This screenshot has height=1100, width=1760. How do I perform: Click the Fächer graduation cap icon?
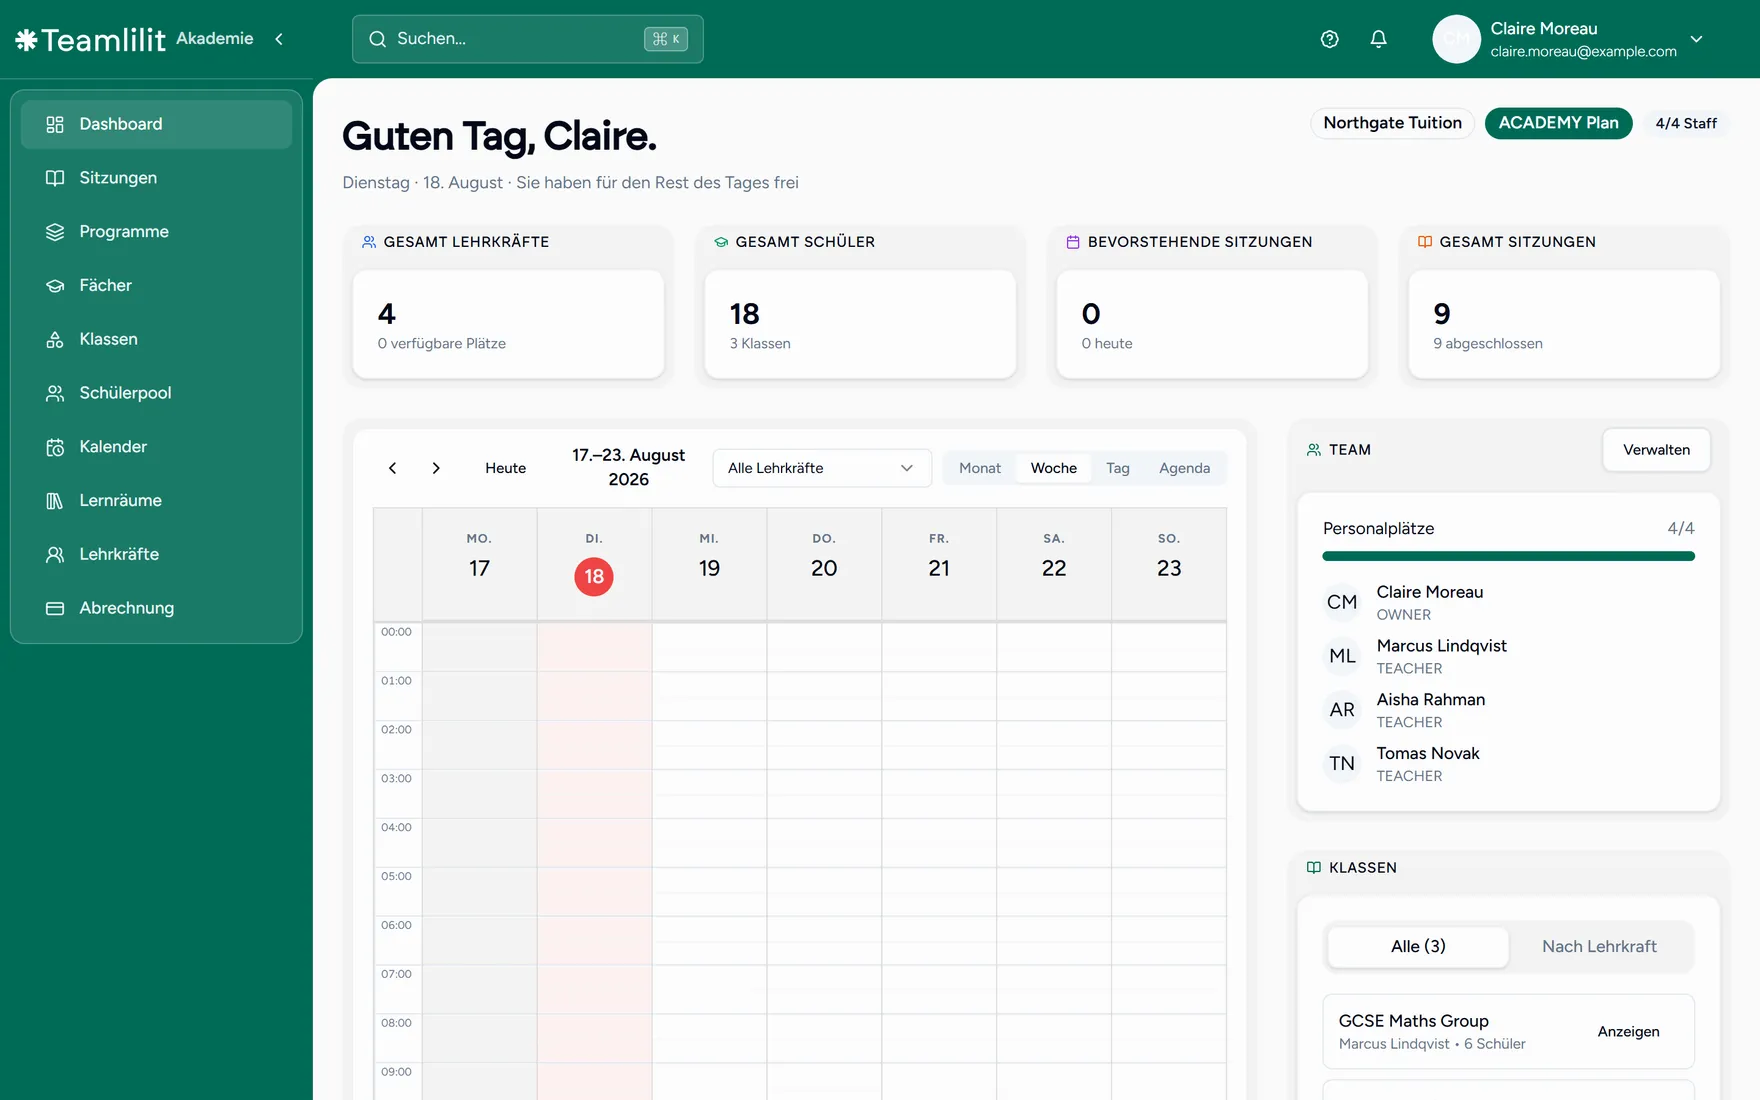click(x=55, y=286)
